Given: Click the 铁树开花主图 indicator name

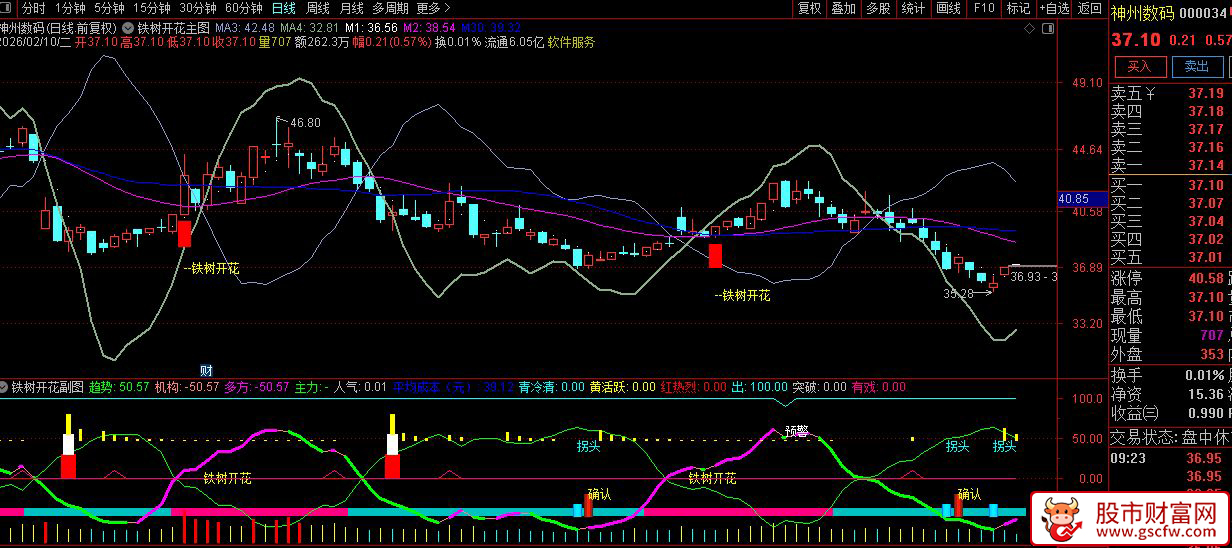Looking at the screenshot, I should tap(175, 28).
